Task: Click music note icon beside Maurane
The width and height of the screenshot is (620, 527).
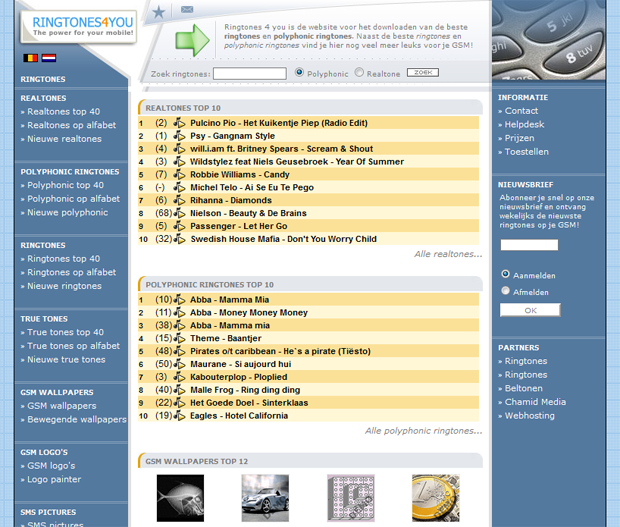Action: coord(179,364)
